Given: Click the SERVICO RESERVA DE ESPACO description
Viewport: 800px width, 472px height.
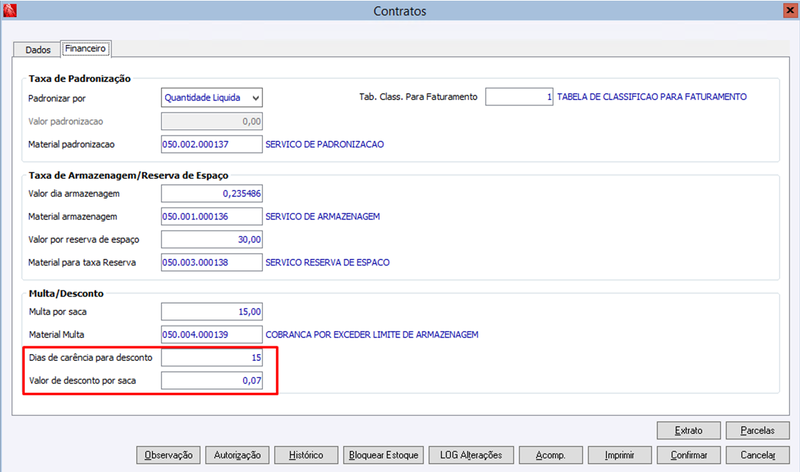Looking at the screenshot, I should click(328, 262).
